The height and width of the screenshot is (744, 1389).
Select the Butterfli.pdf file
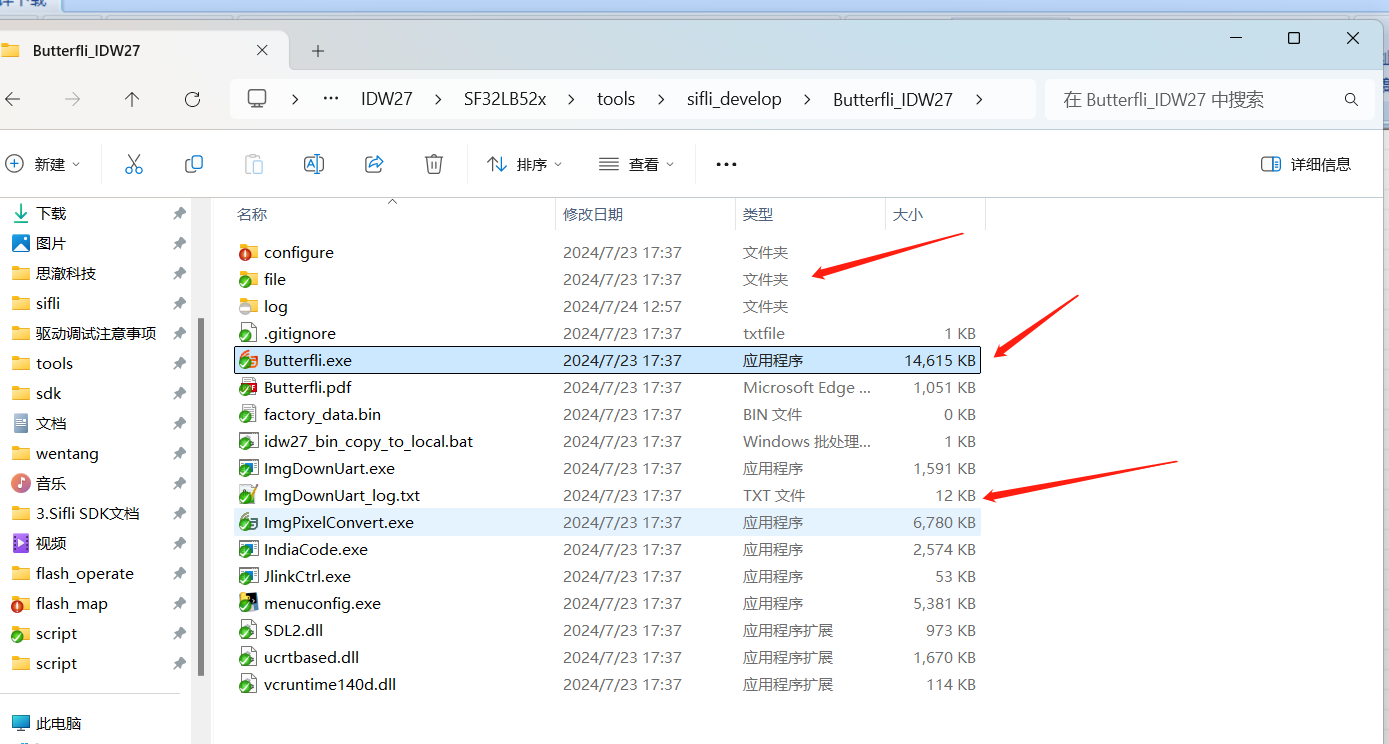pos(307,387)
